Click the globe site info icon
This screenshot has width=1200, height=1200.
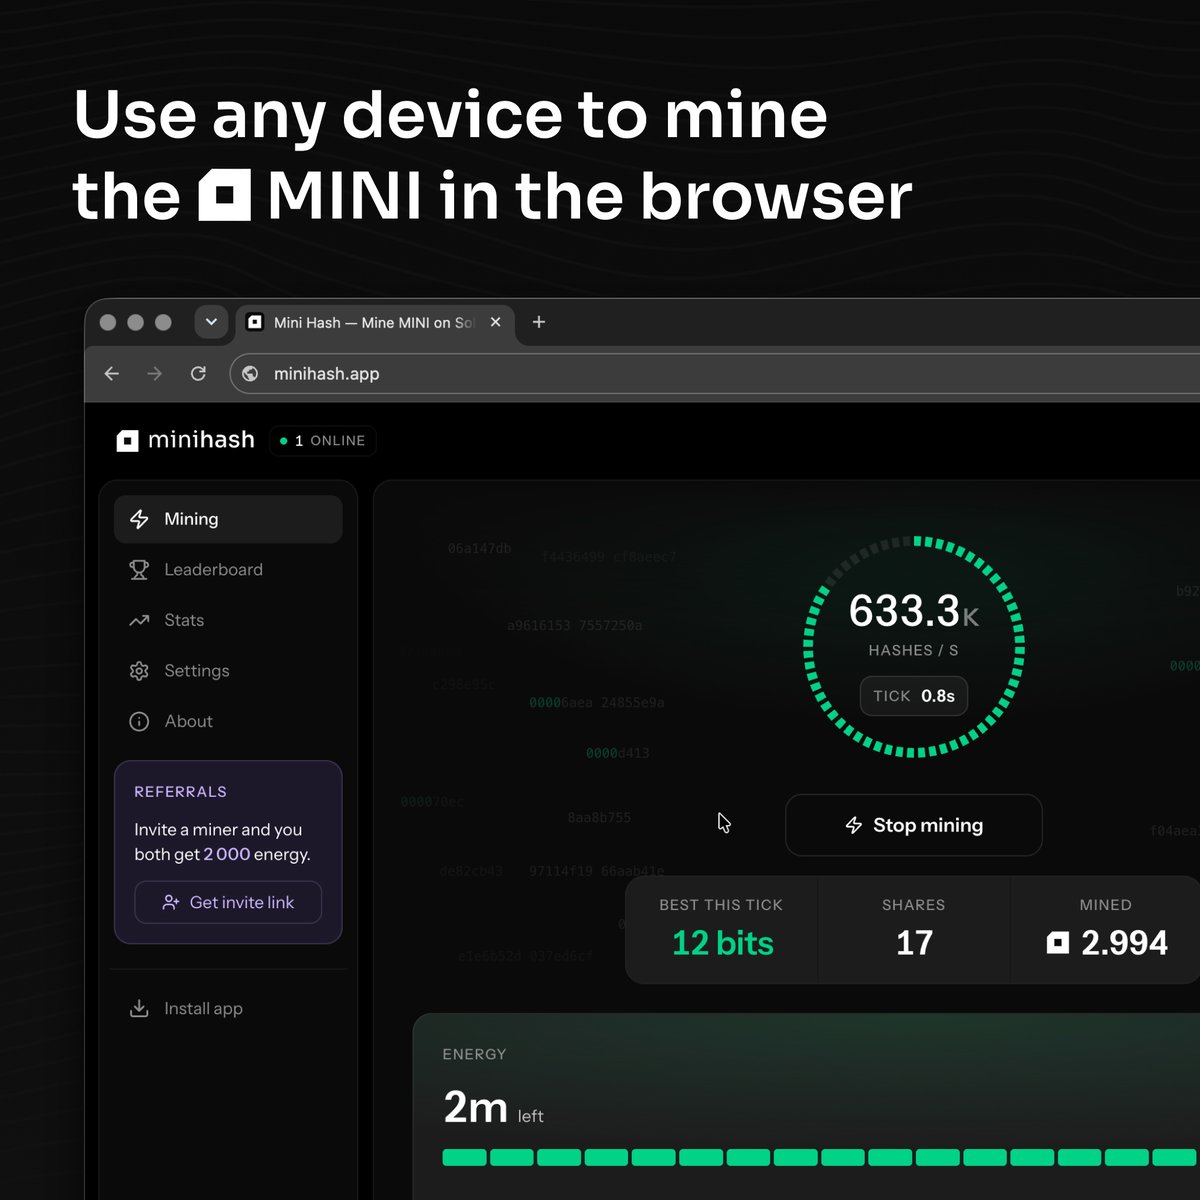251,374
